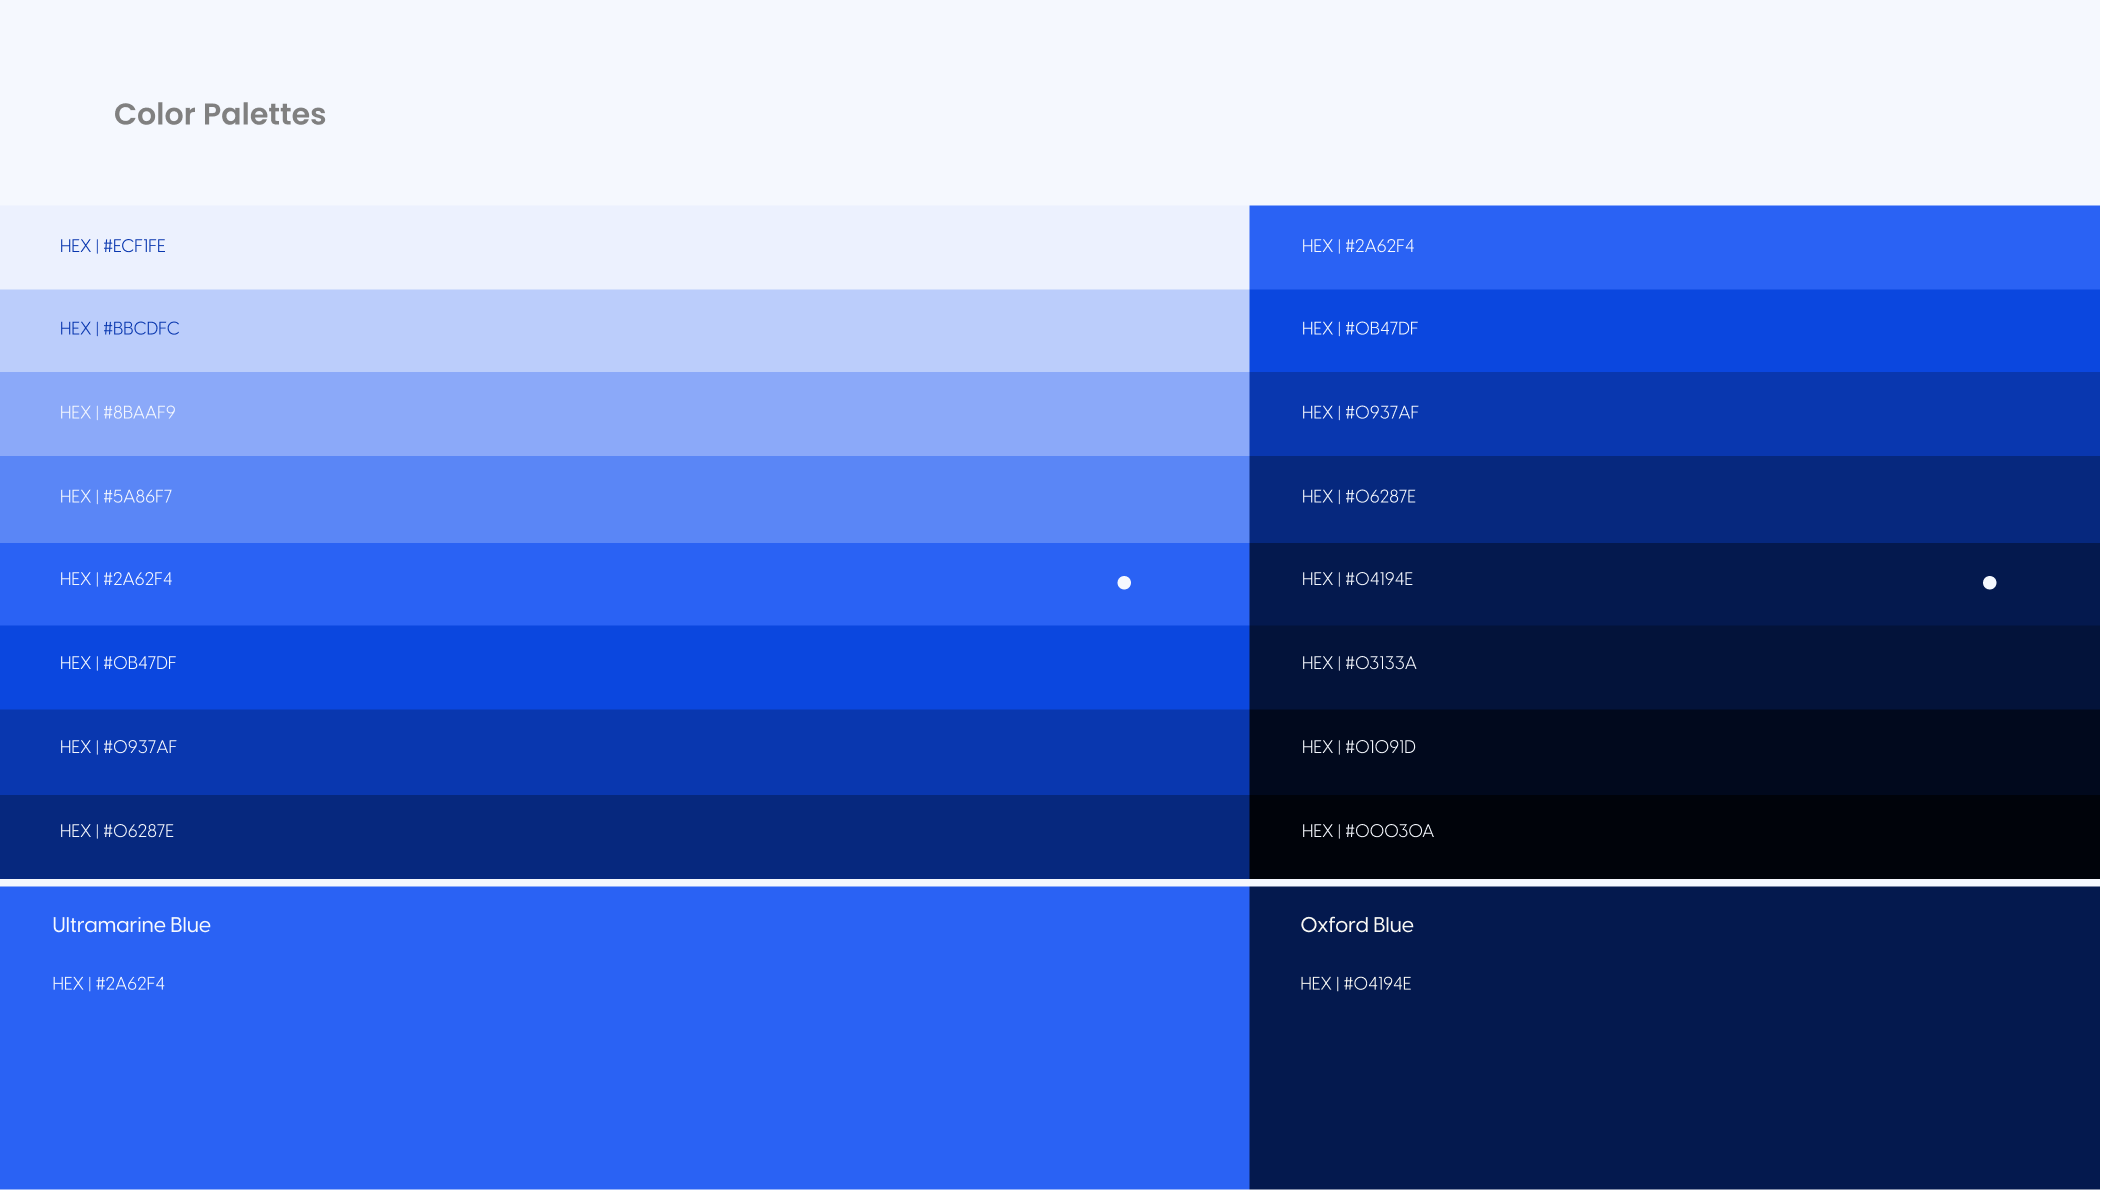
Task: Pick the right palette #0937AF swatch label
Action: (x=1359, y=413)
